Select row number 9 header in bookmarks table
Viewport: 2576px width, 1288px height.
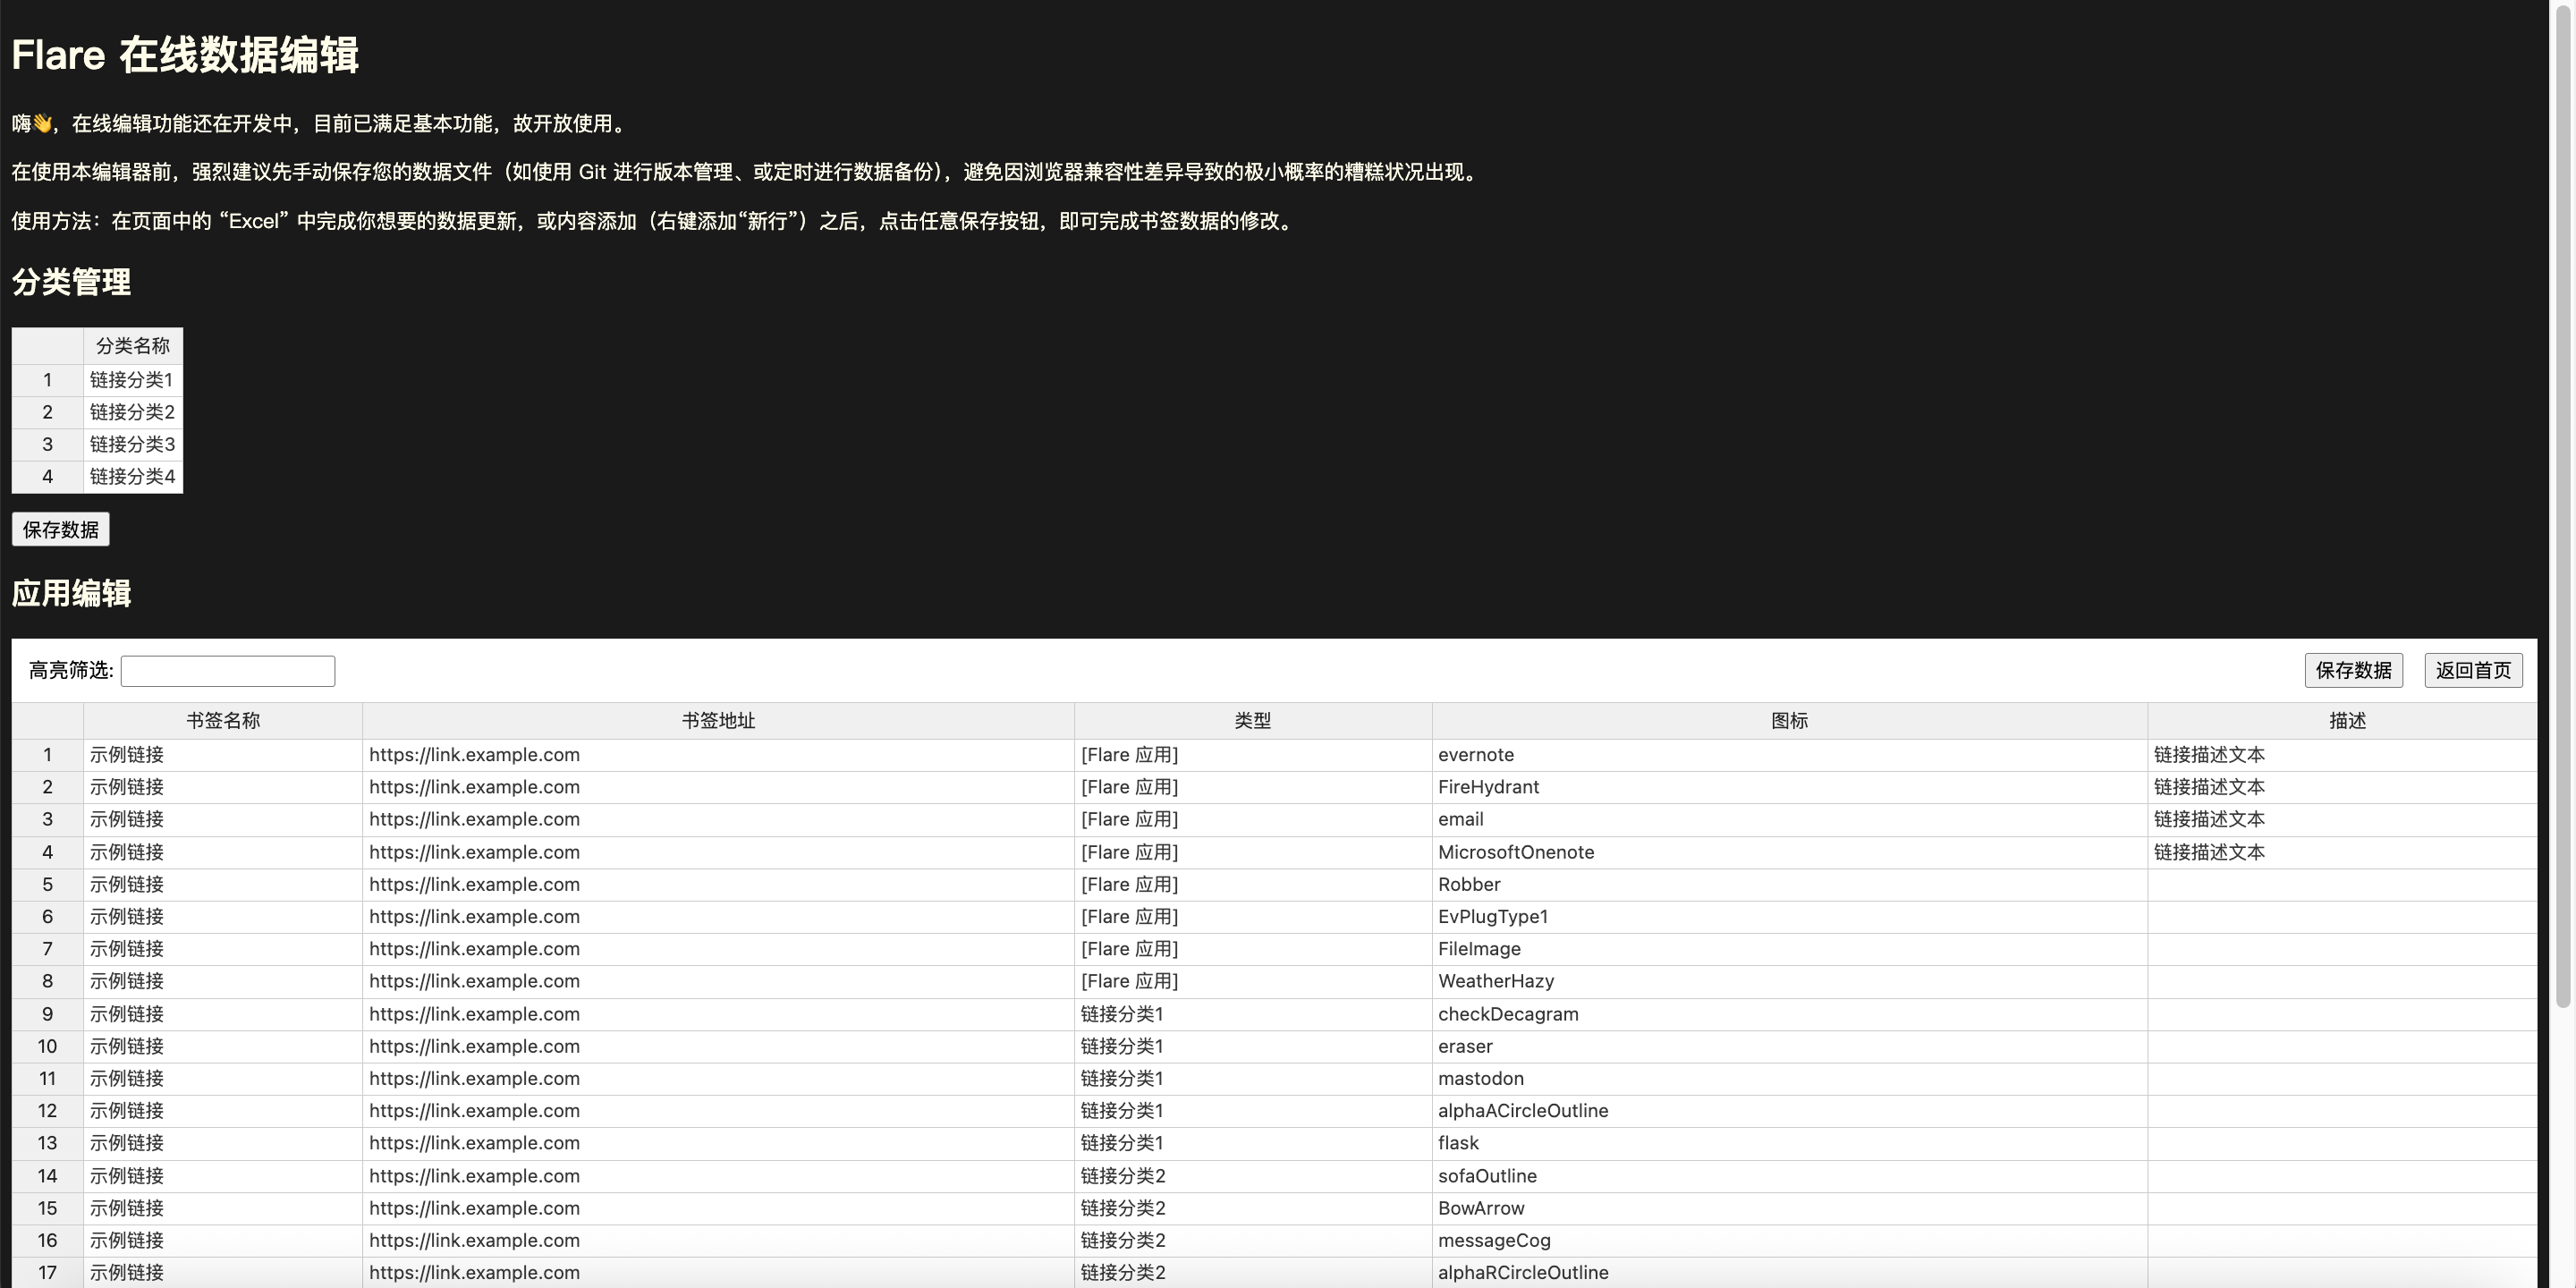click(x=47, y=1014)
